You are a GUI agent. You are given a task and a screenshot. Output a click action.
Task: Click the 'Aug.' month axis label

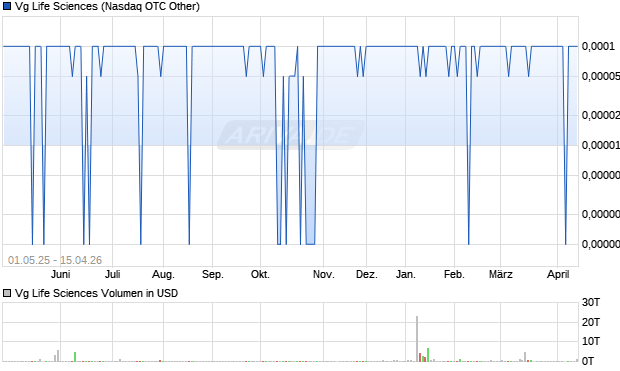[163, 274]
